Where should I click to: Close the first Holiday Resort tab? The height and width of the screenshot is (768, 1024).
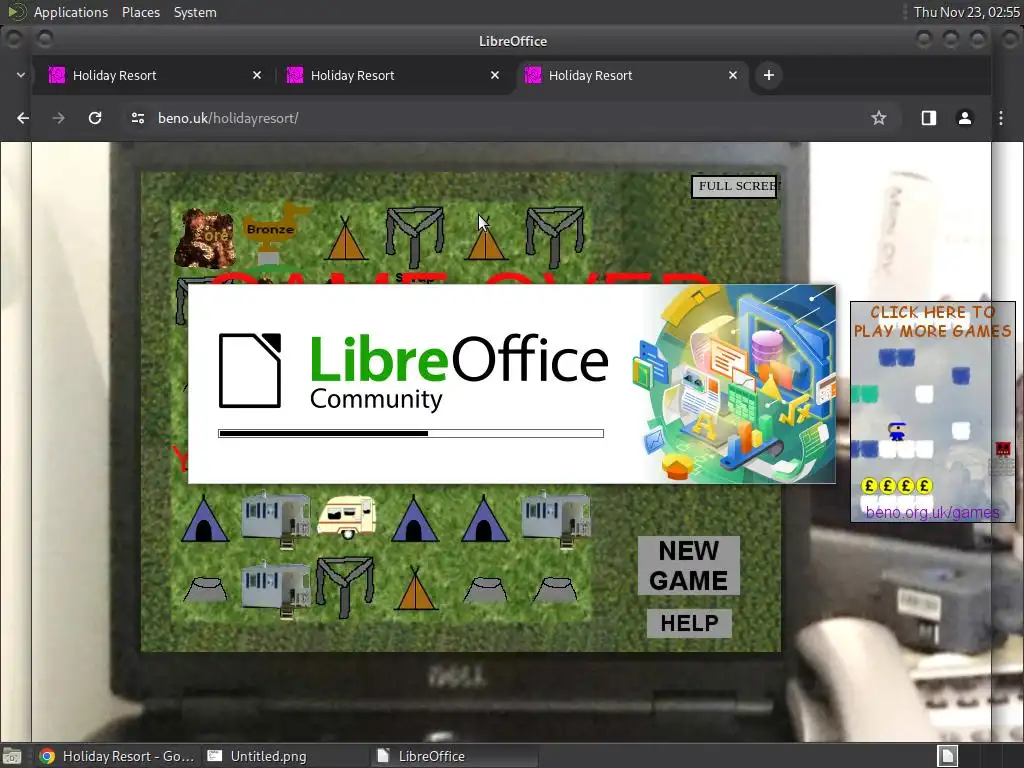coord(257,75)
